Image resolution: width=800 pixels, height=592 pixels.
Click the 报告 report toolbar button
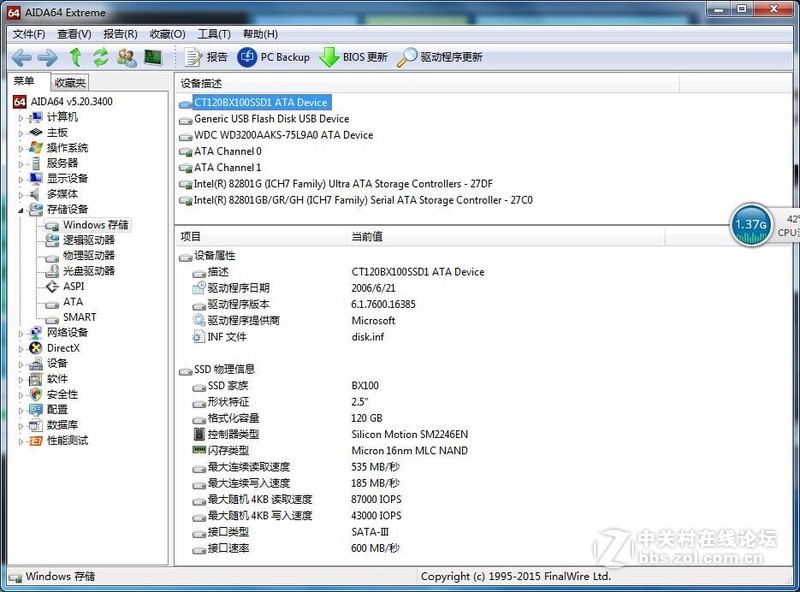(x=206, y=57)
